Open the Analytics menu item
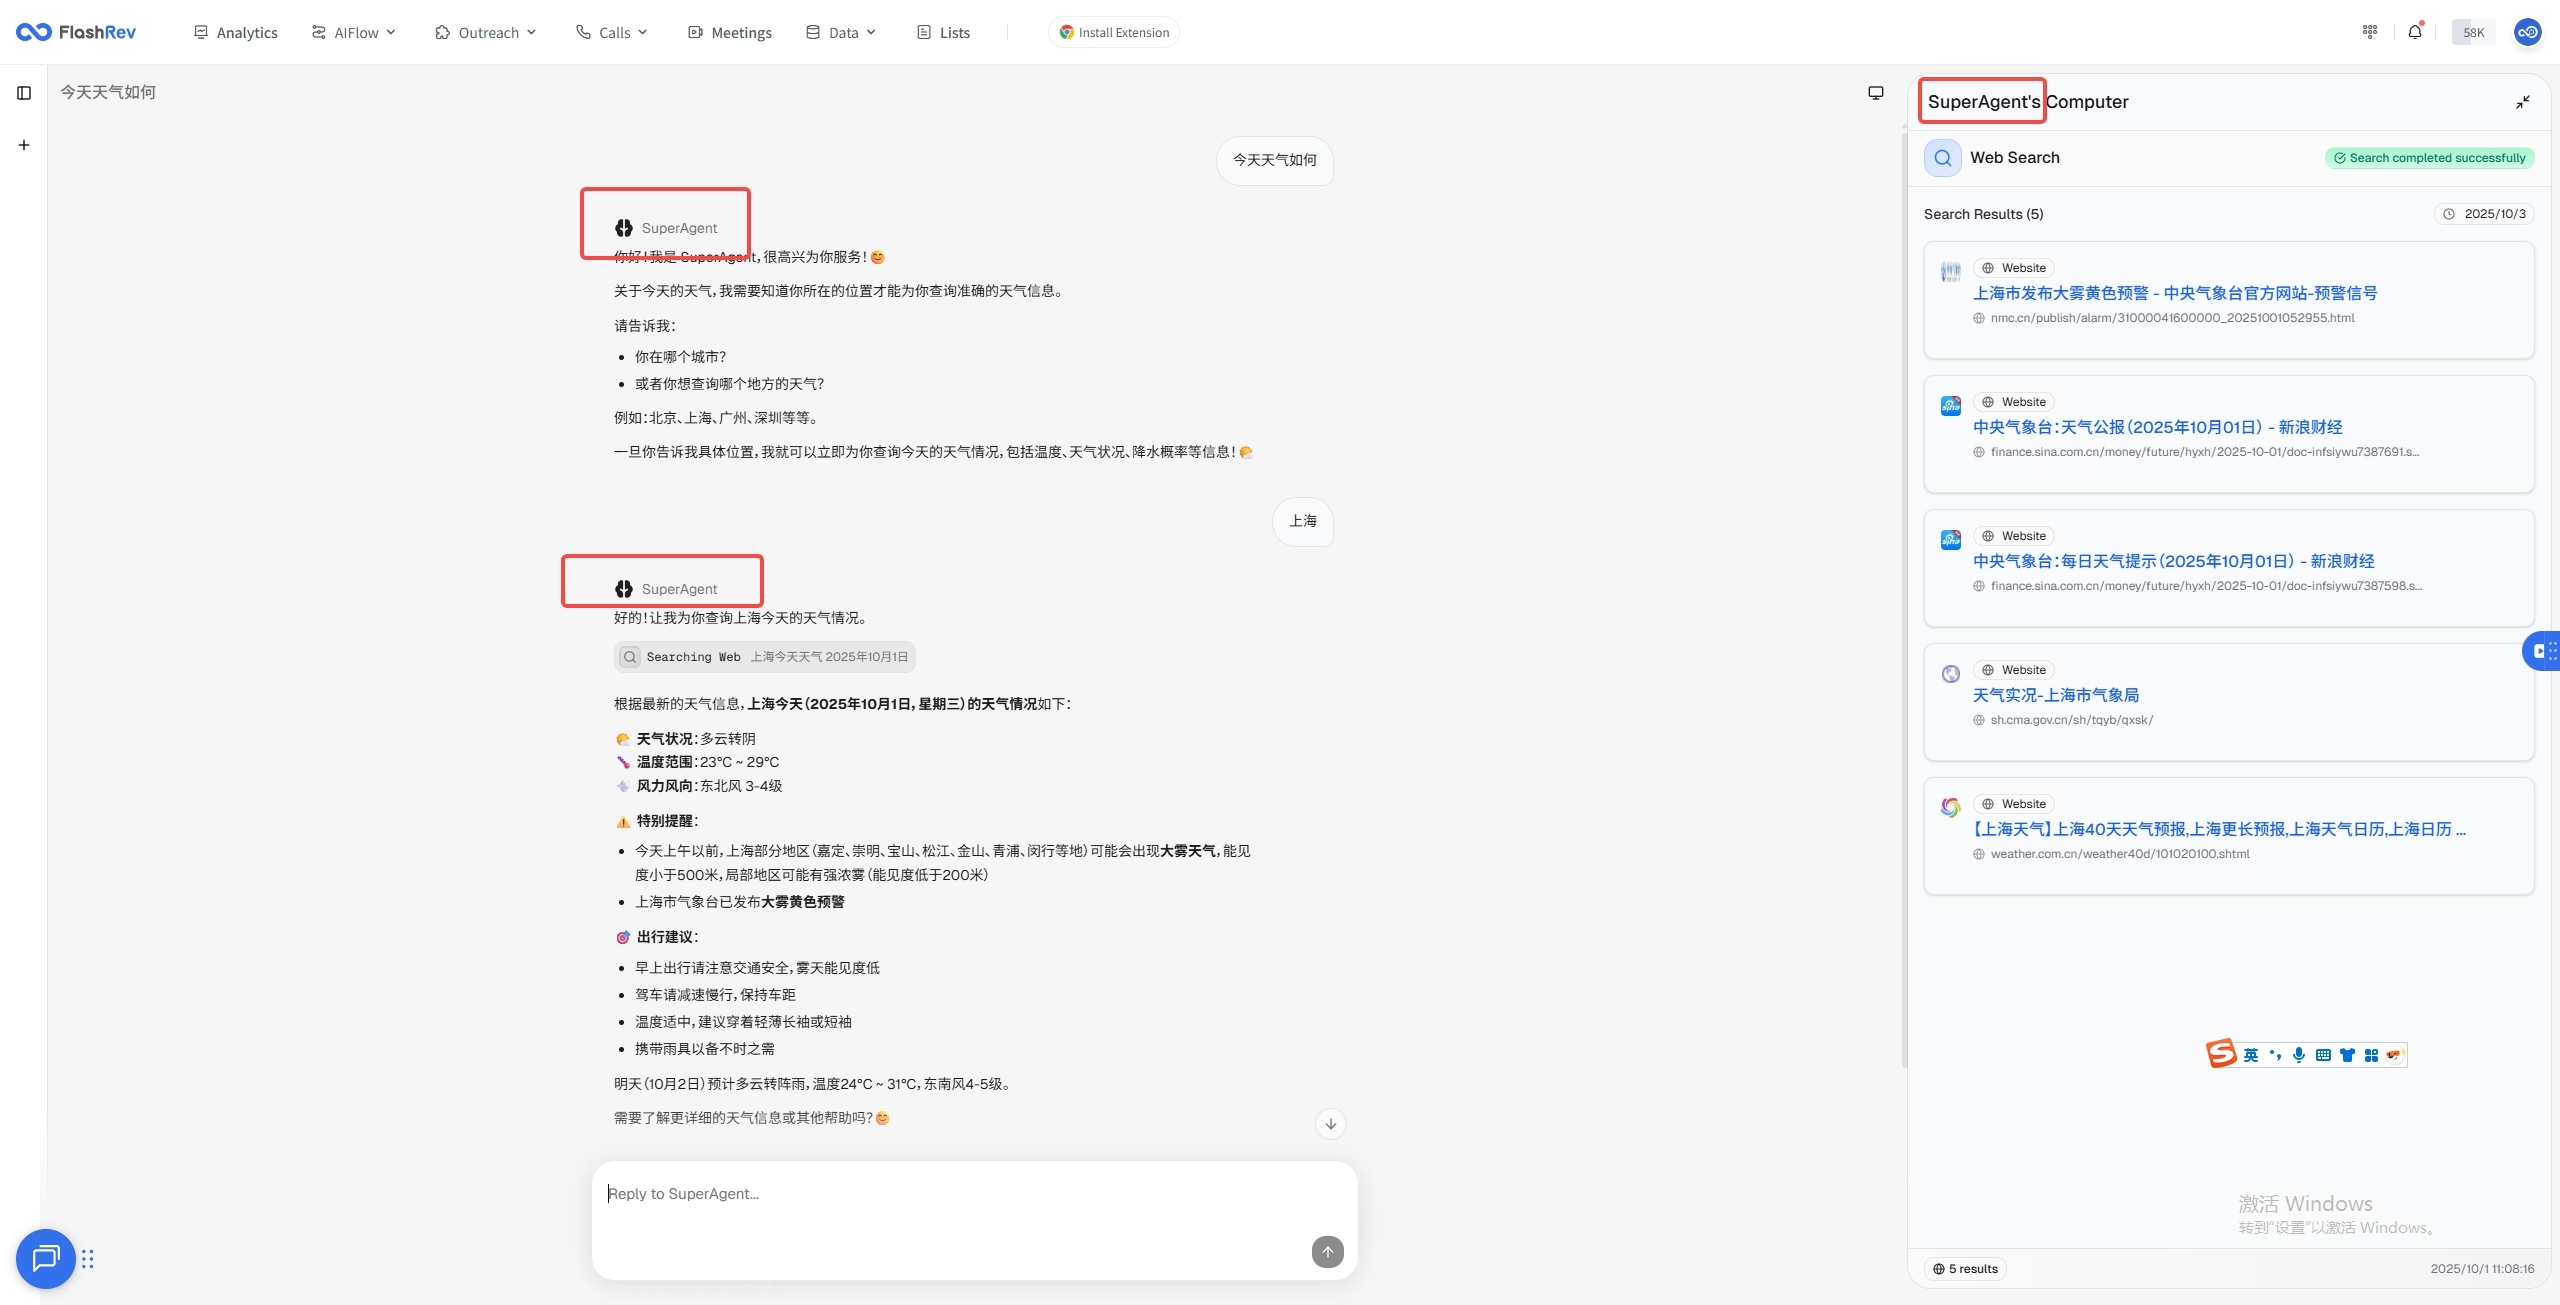The height and width of the screenshot is (1305, 2560). (236, 32)
